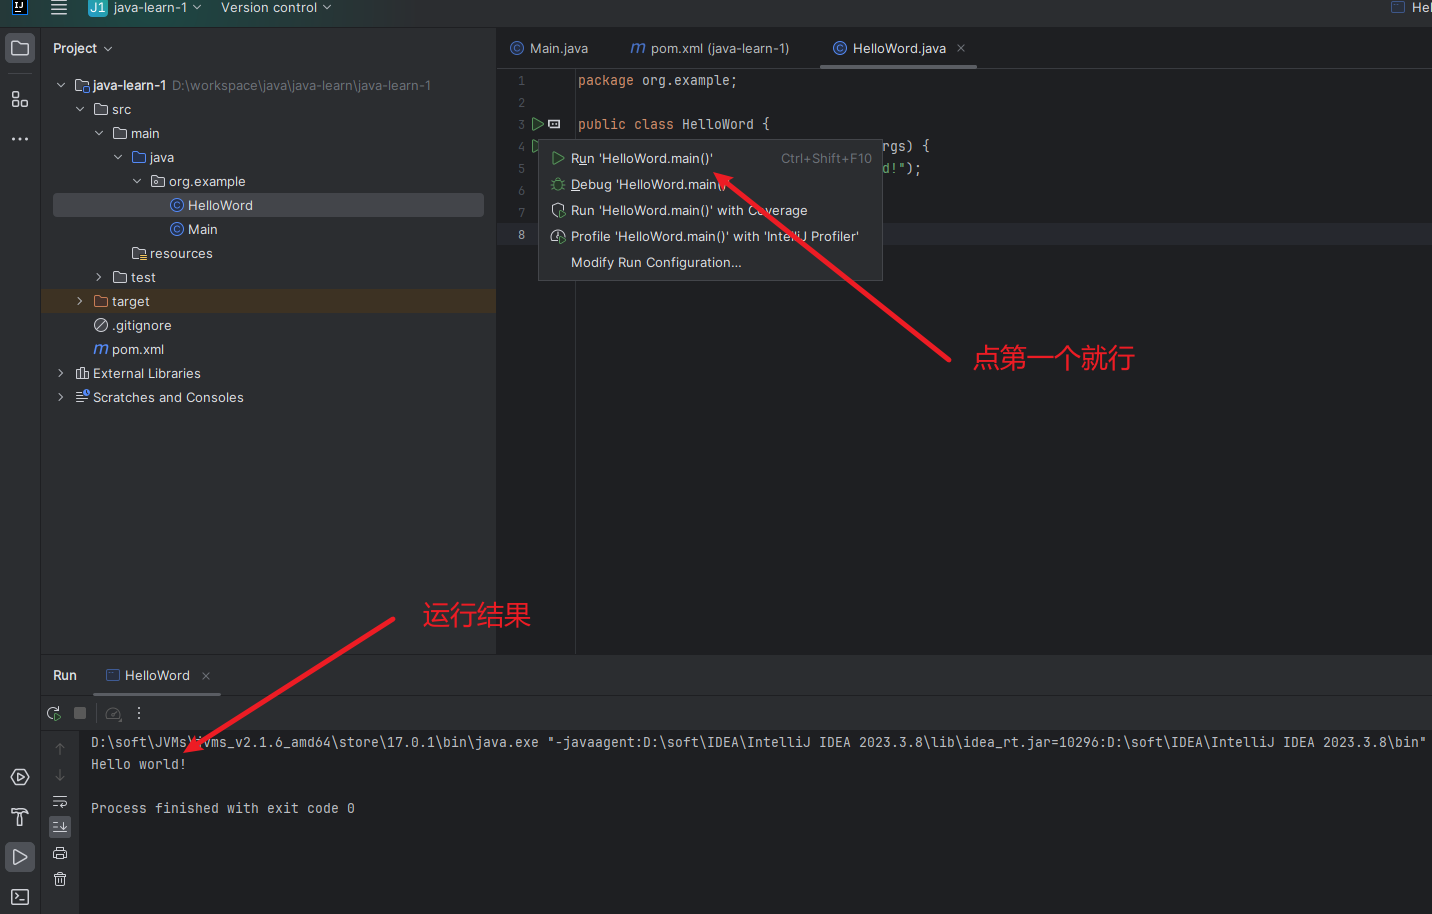Toggle soft-wrap in Run console
This screenshot has height=914, width=1432.
60,801
